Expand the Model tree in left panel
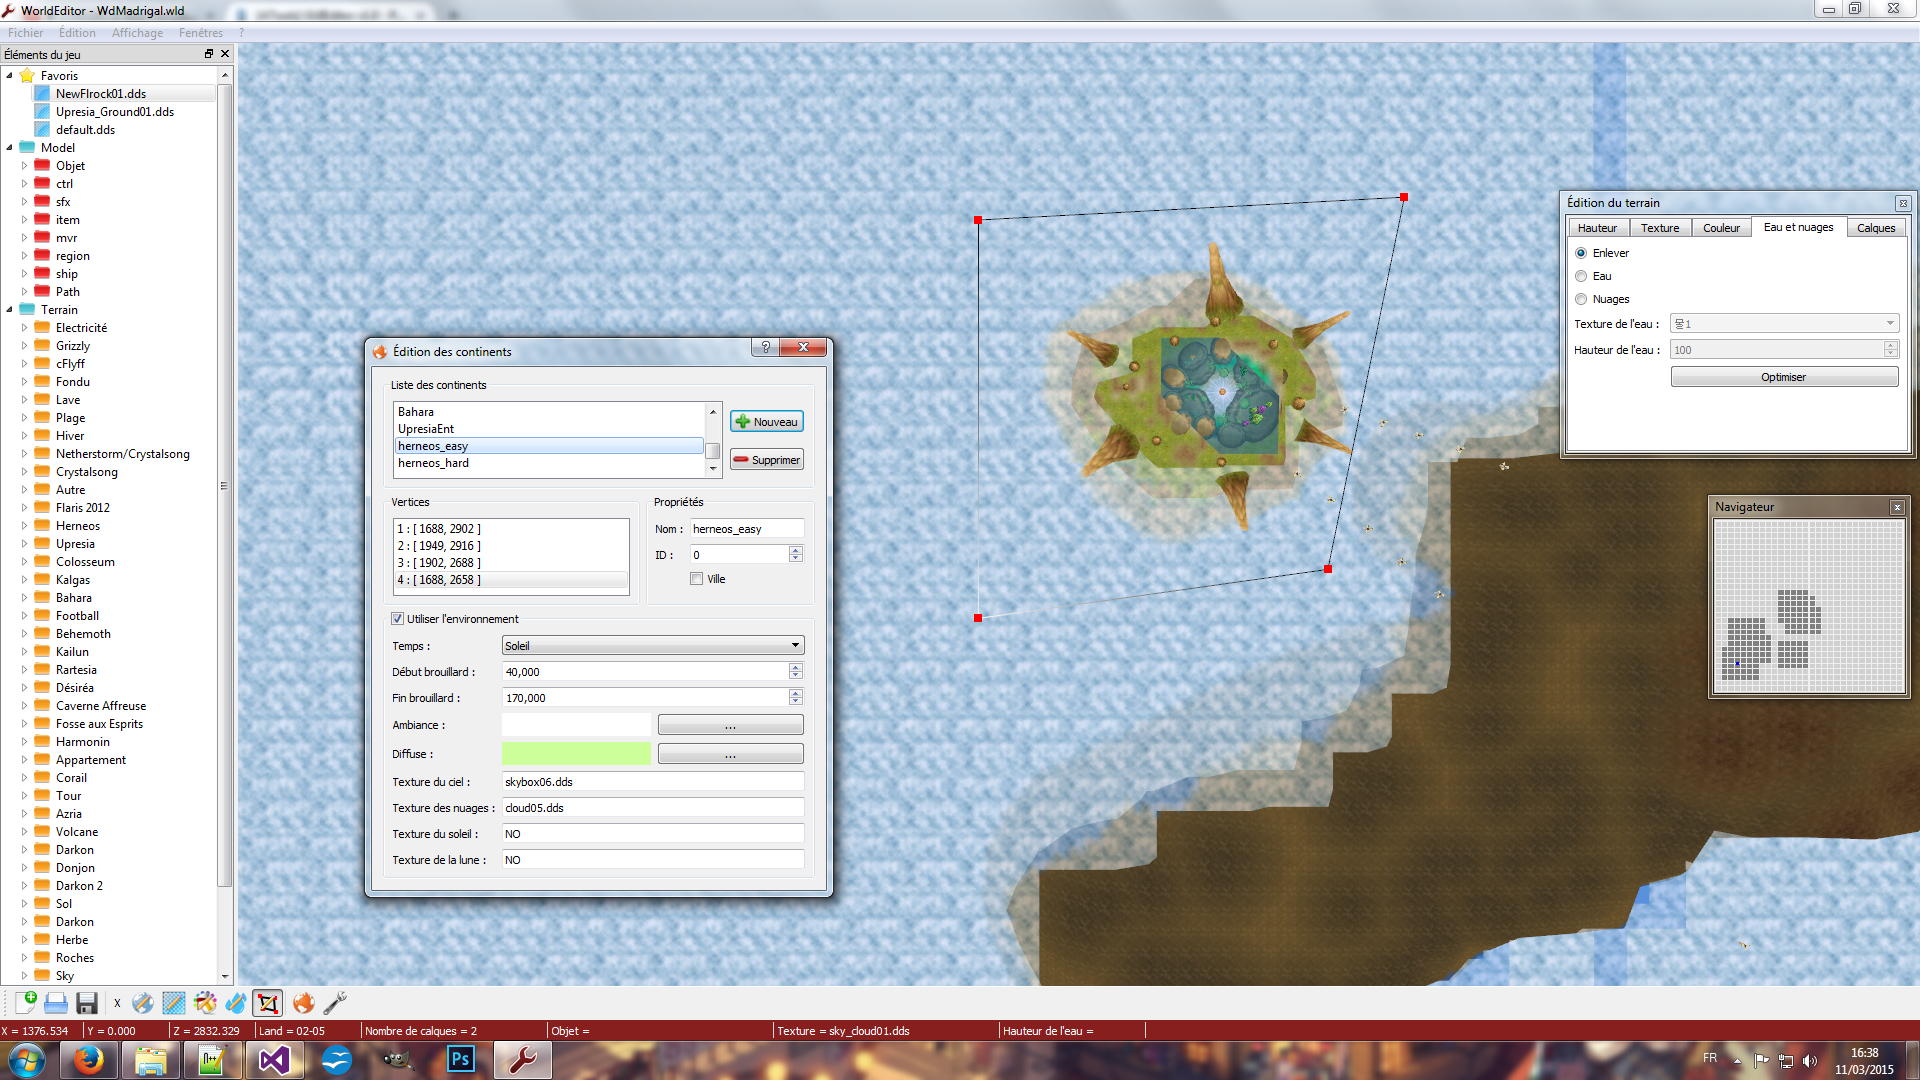Viewport: 1920px width, 1080px height. 9,148
